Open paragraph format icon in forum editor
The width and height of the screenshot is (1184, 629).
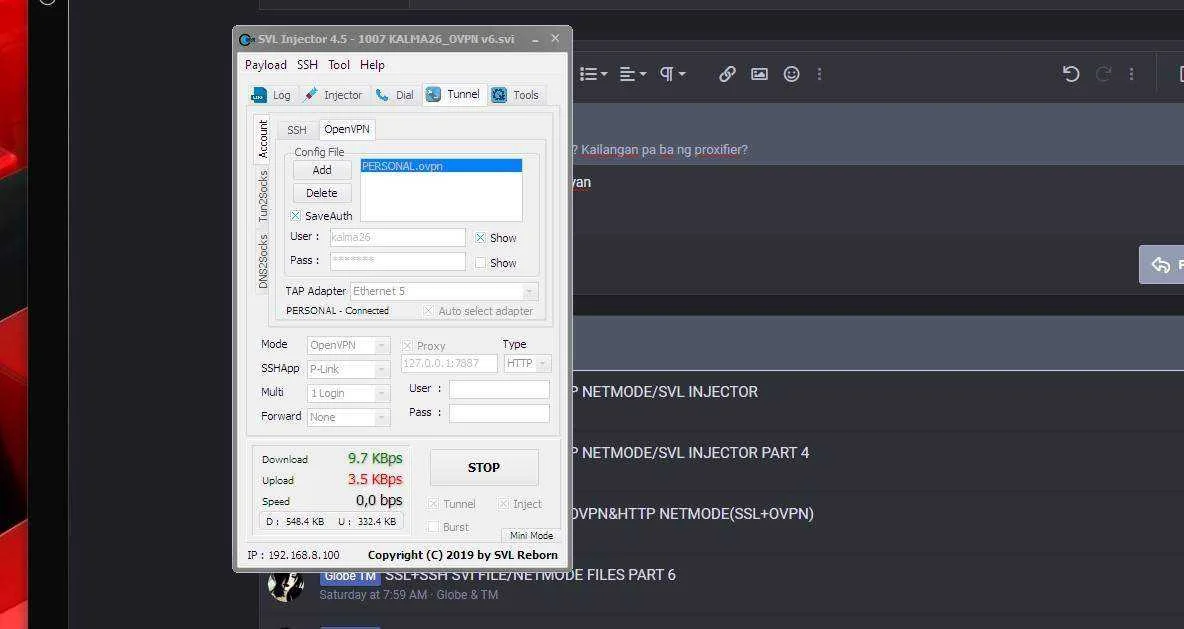[672, 74]
